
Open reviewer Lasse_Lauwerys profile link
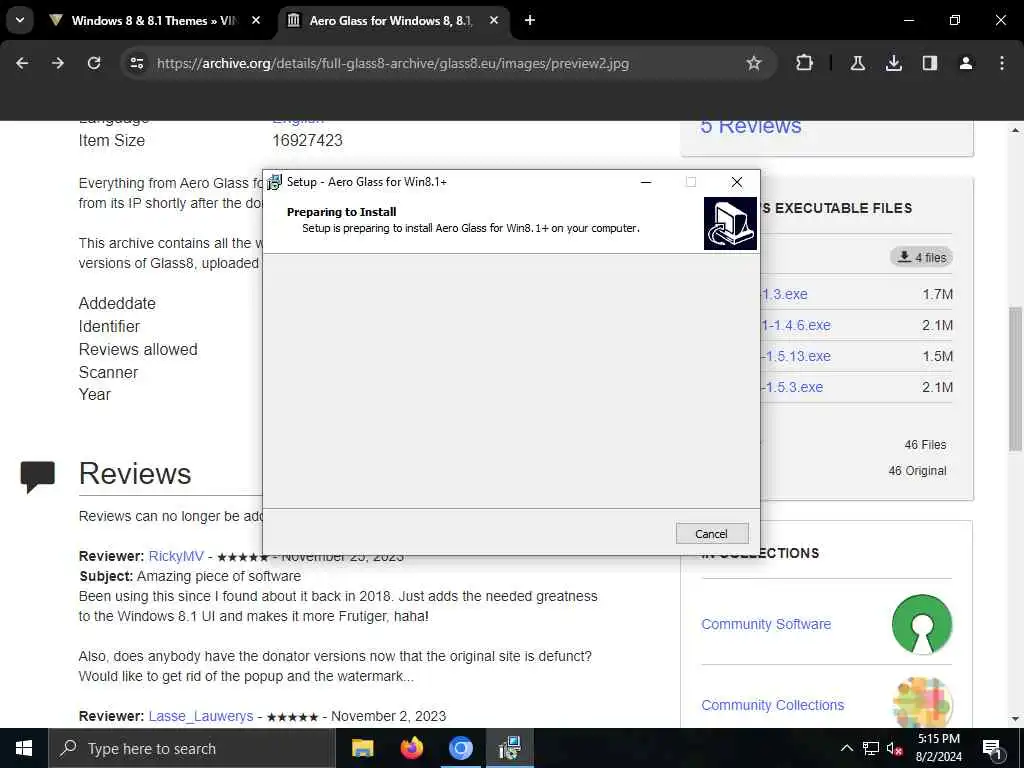pos(200,716)
